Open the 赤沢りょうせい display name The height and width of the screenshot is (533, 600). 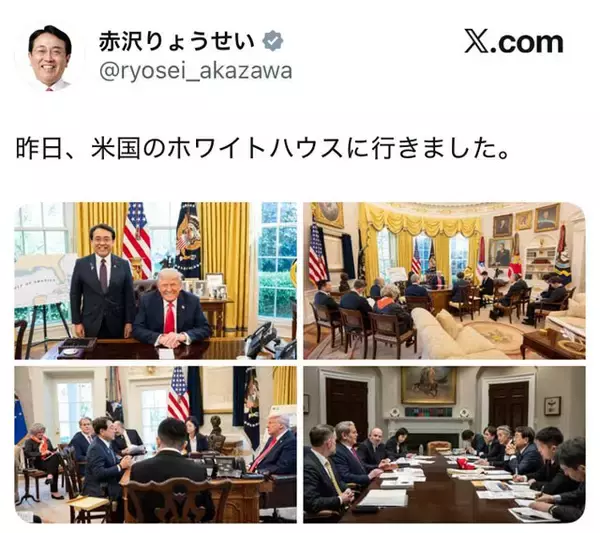tap(176, 41)
